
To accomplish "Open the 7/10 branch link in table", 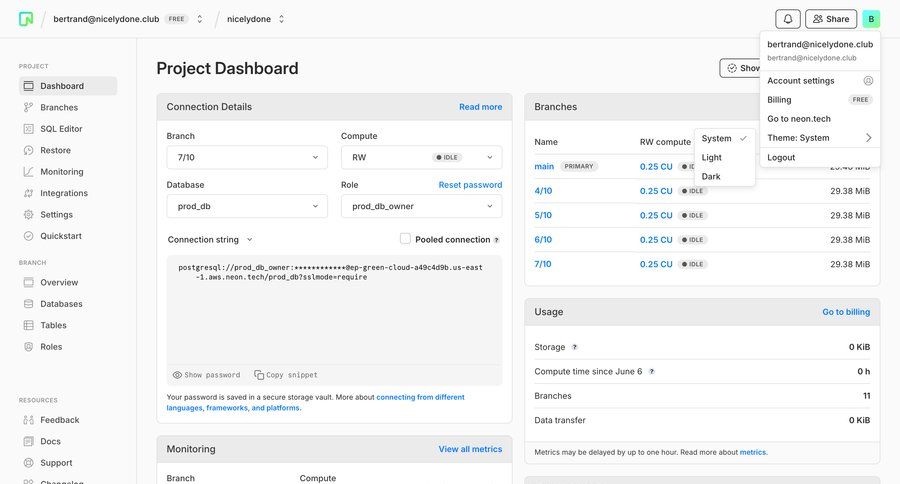I will (543, 264).
